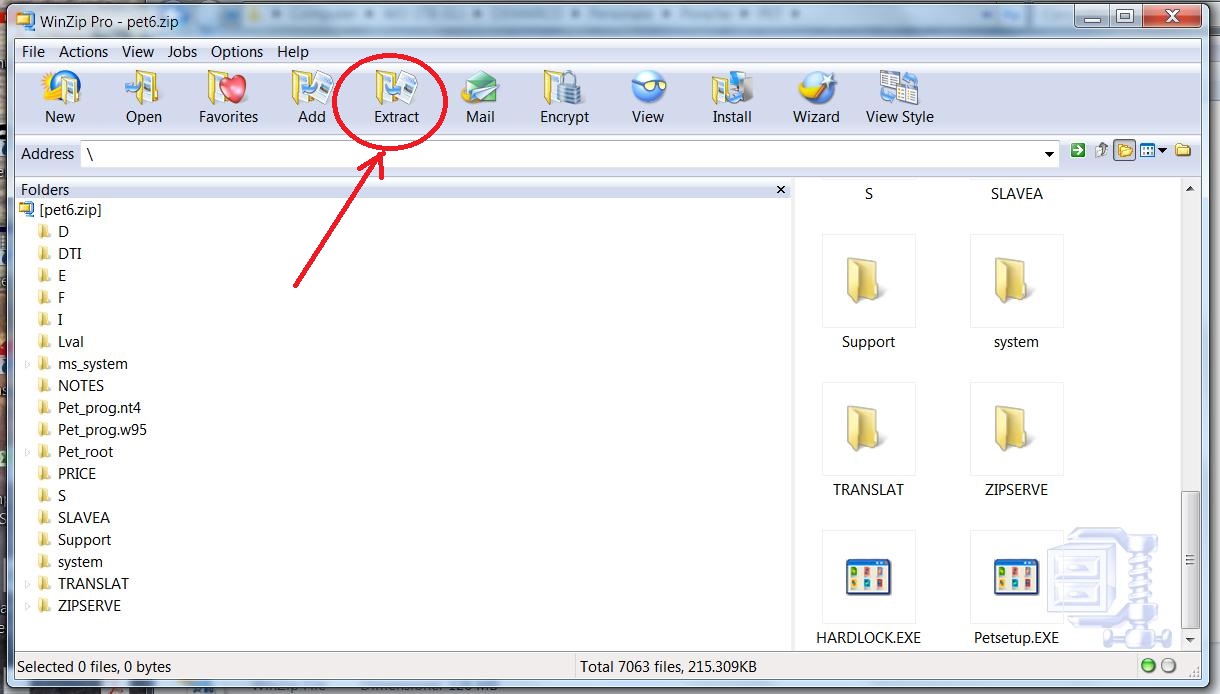Image resolution: width=1220 pixels, height=694 pixels.
Task: Click the View Style toolbar icon
Action: click(899, 89)
